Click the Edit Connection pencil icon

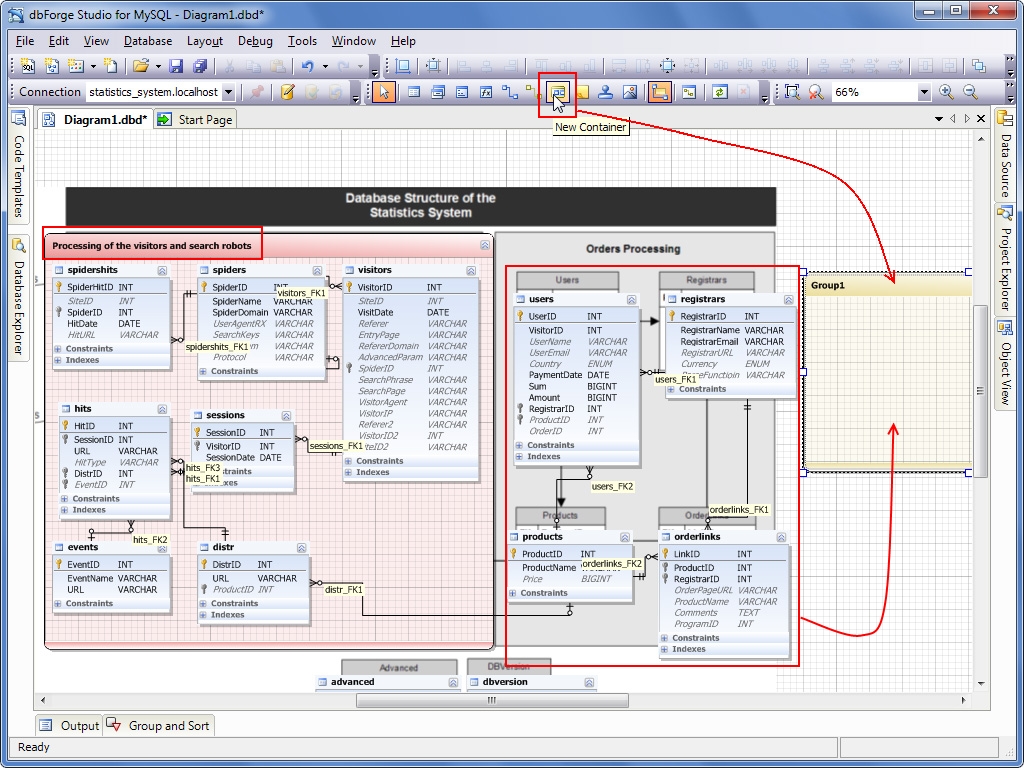(287, 92)
